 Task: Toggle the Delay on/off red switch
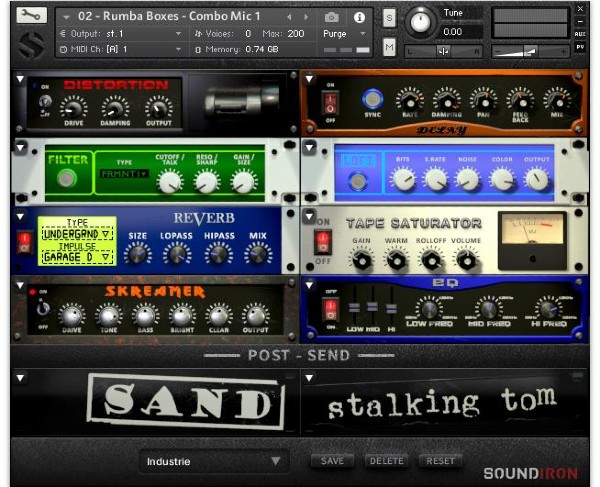coord(330,103)
